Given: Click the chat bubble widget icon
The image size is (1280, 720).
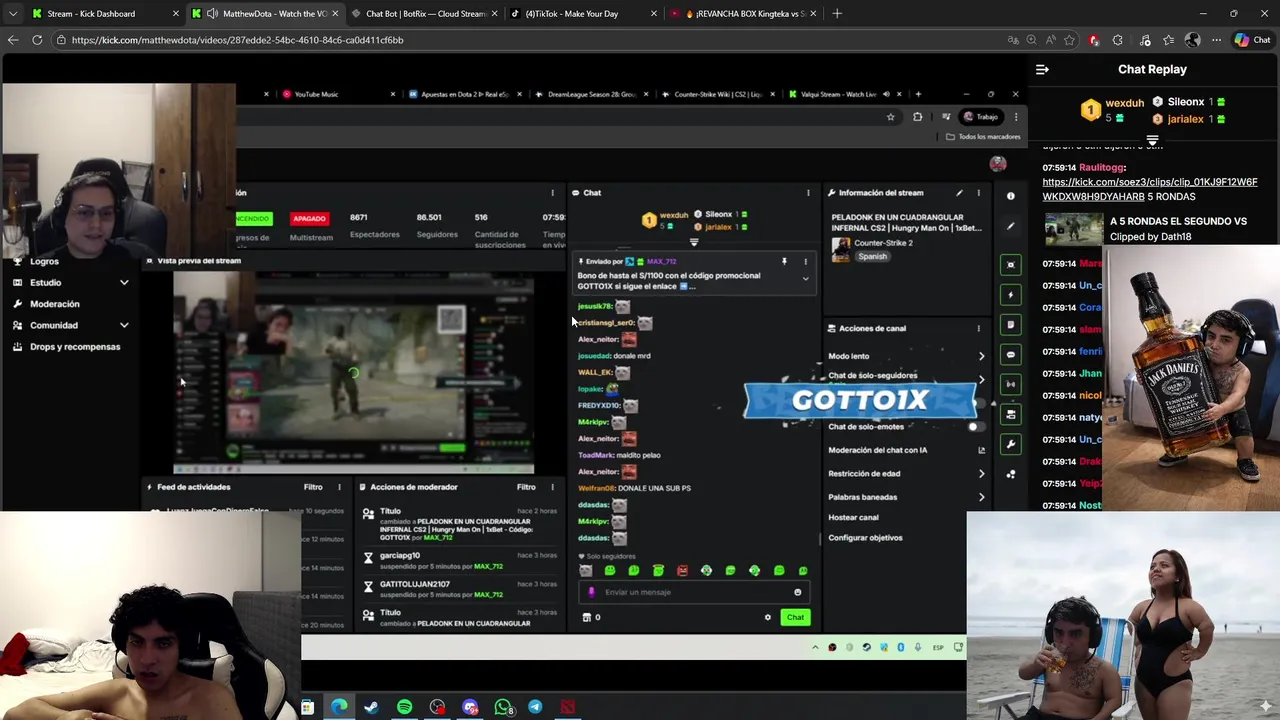Looking at the screenshot, I should coord(1011,355).
